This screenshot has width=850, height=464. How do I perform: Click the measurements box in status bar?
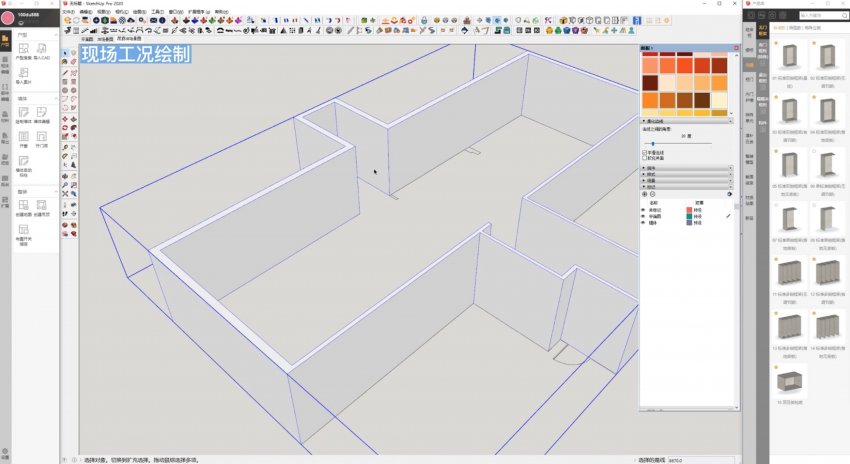[703, 460]
